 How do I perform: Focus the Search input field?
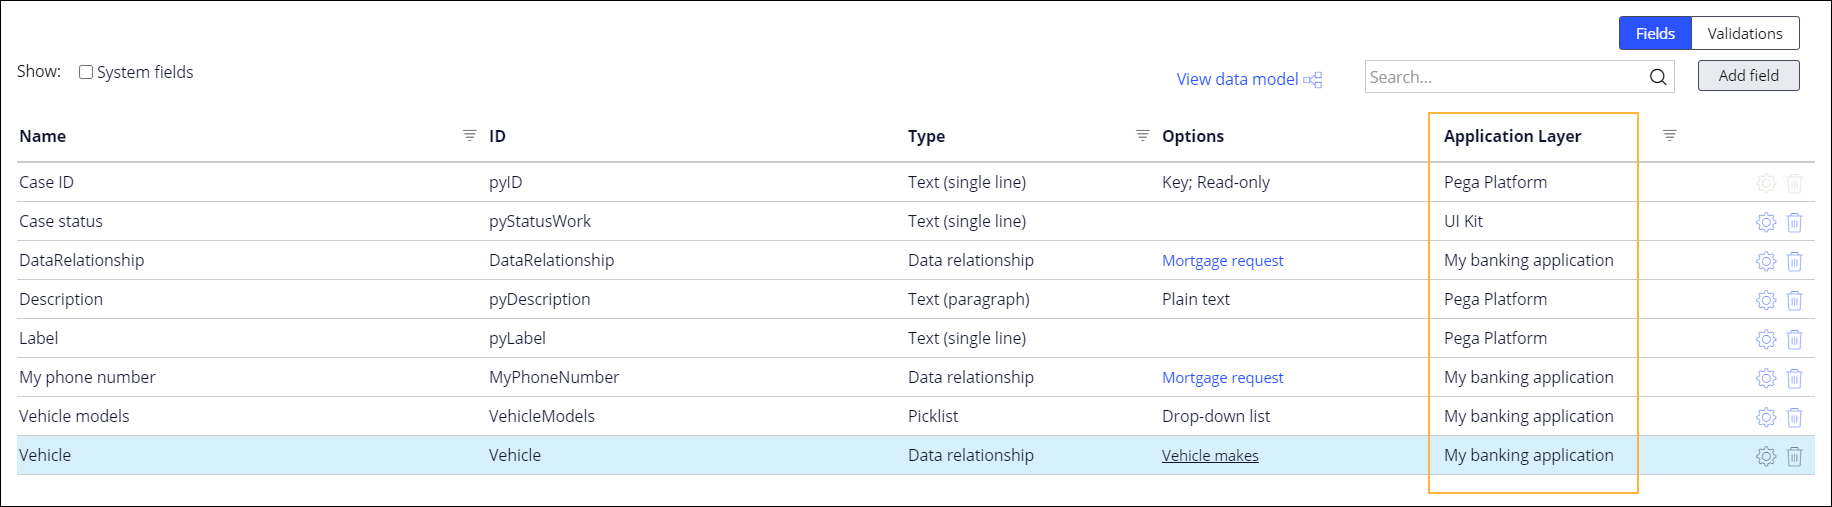[1505, 77]
